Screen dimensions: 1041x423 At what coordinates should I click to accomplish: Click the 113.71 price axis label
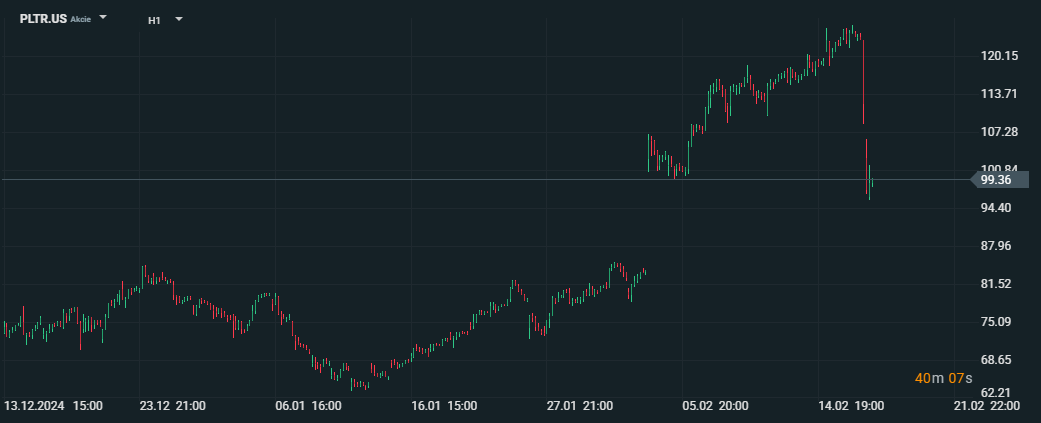999,94
